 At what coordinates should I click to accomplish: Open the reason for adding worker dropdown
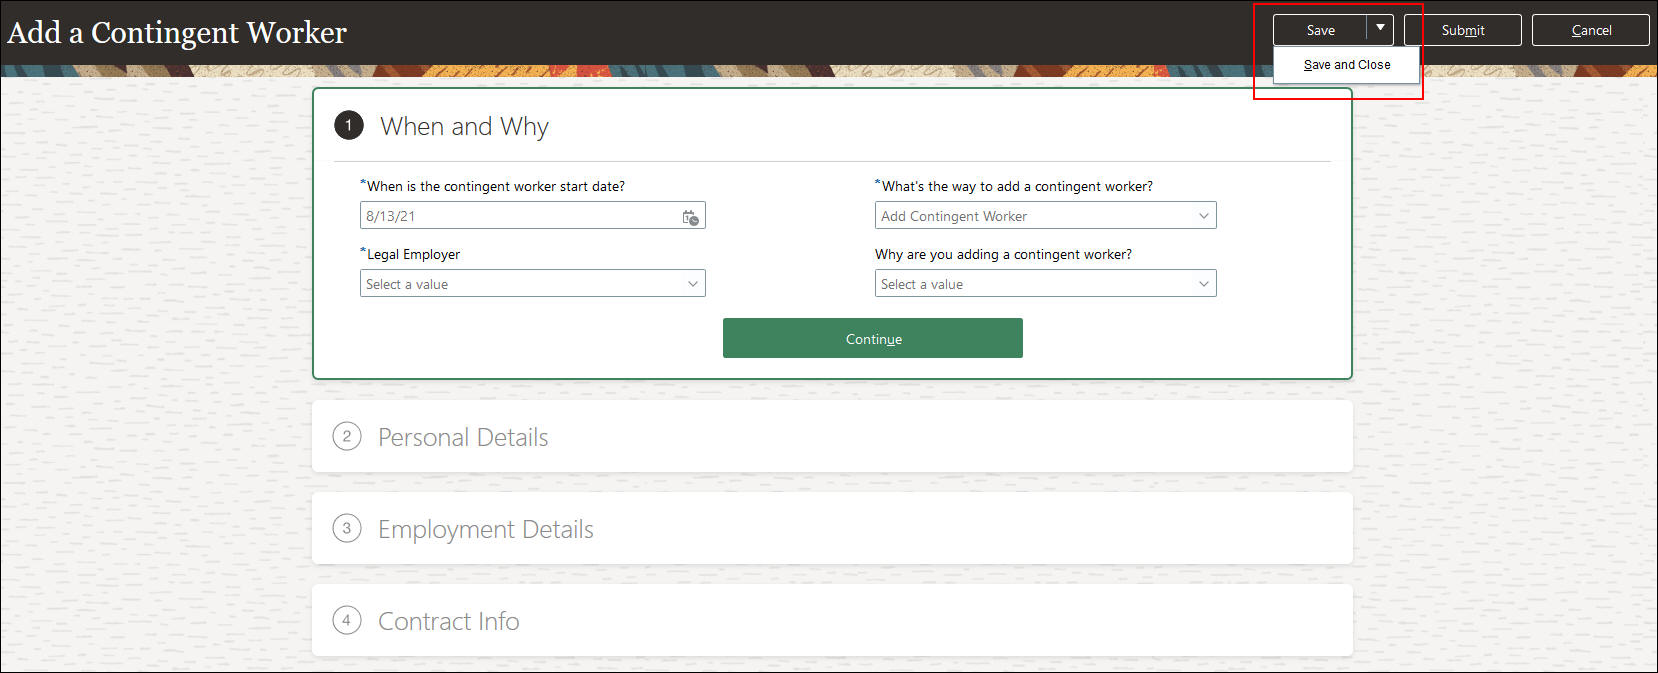click(1045, 284)
